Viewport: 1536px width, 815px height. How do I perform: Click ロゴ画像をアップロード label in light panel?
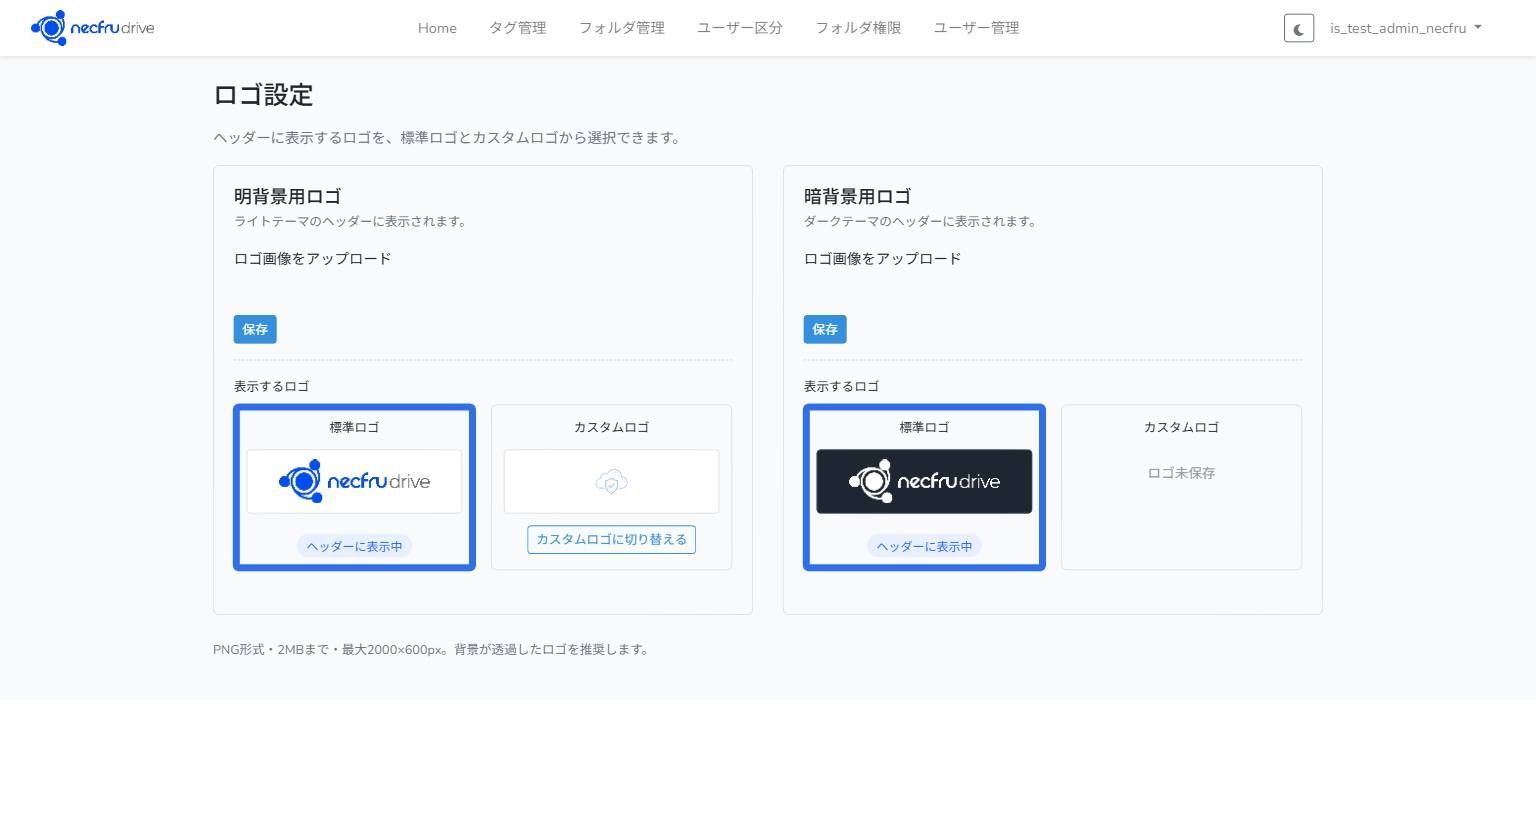pos(312,258)
